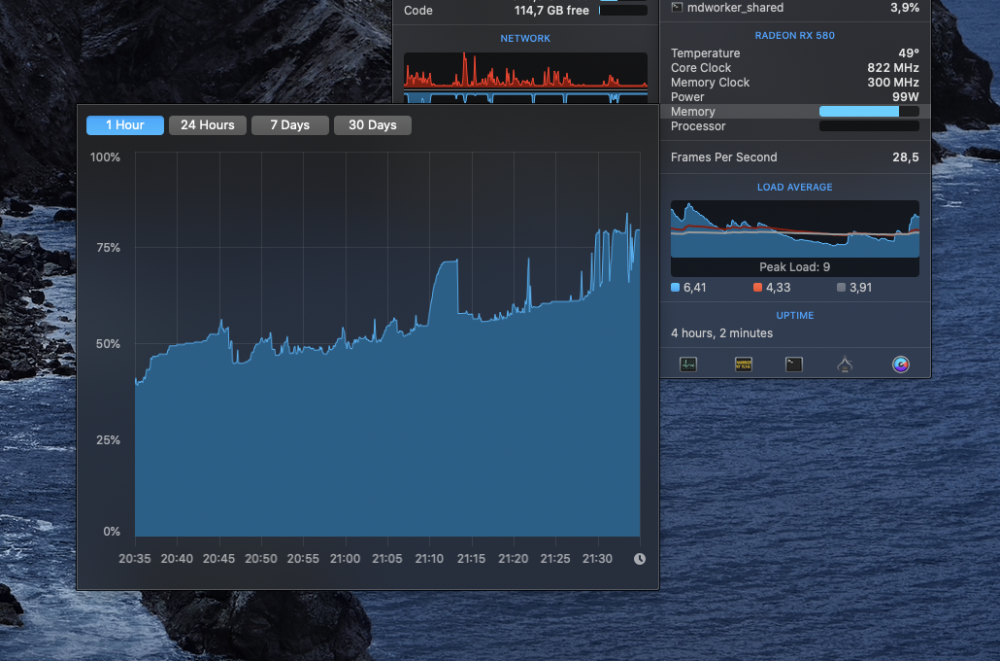Click the blue 6,41 load legend swatch
1000x661 pixels.
675,288
